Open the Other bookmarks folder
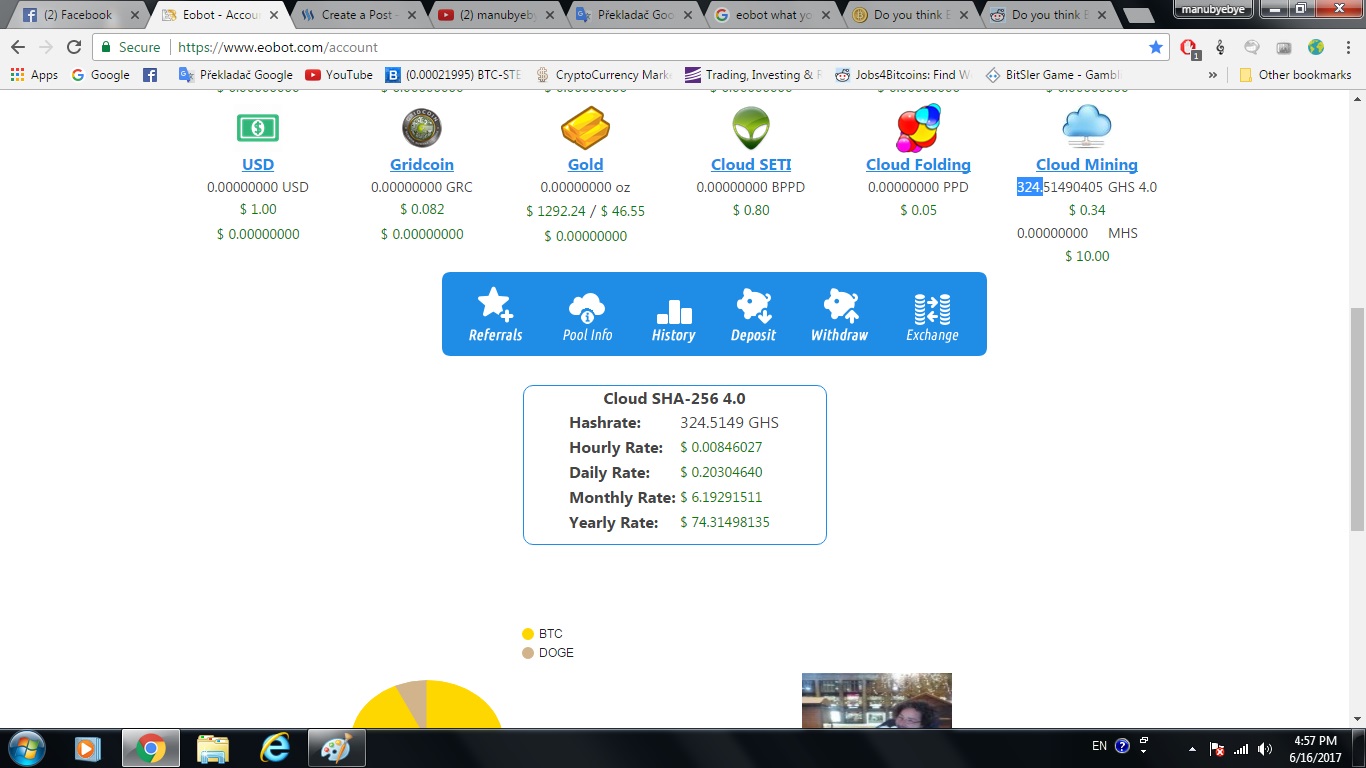Viewport: 1366px width, 768px height. pyautogui.click(x=1295, y=75)
